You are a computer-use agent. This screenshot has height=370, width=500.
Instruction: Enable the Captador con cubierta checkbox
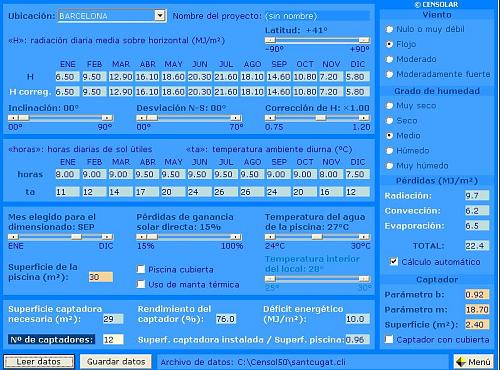389,339
